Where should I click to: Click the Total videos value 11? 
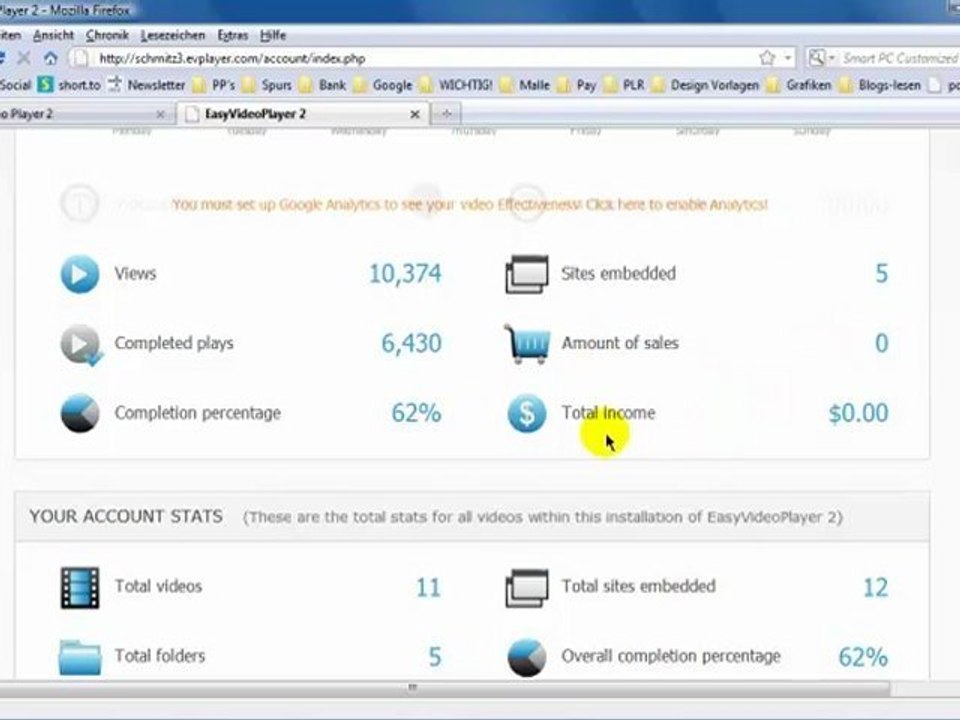click(x=428, y=588)
